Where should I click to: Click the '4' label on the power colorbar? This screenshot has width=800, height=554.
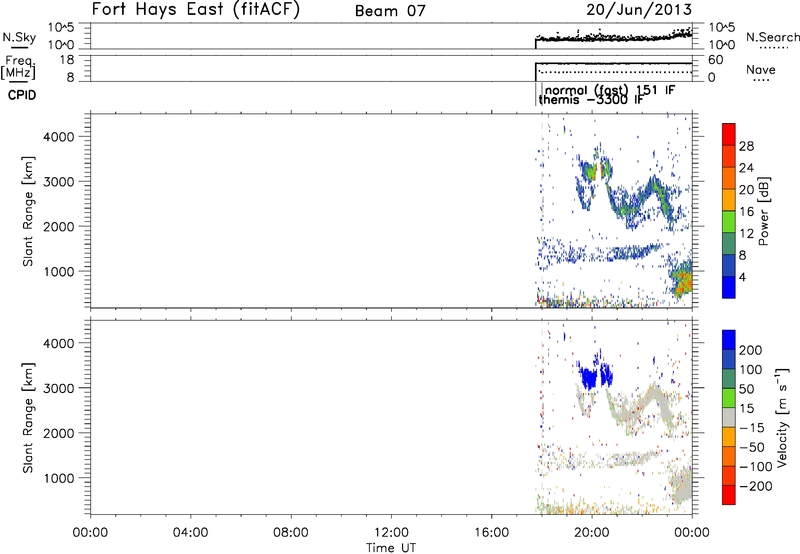click(x=742, y=278)
